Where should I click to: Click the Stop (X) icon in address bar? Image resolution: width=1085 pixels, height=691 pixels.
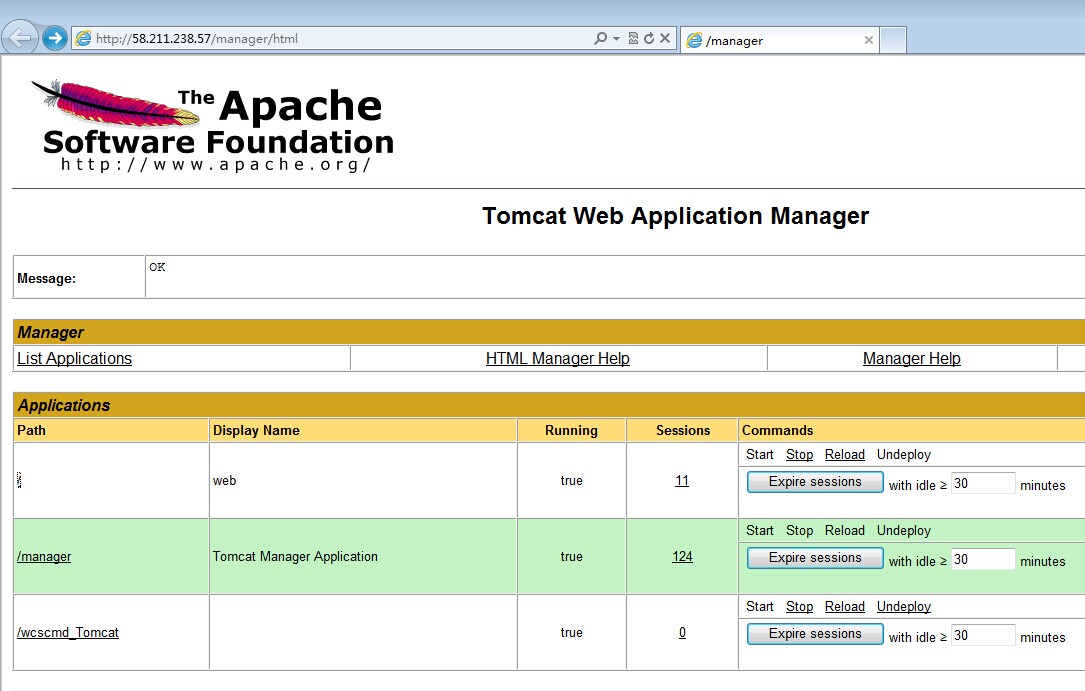(x=665, y=39)
